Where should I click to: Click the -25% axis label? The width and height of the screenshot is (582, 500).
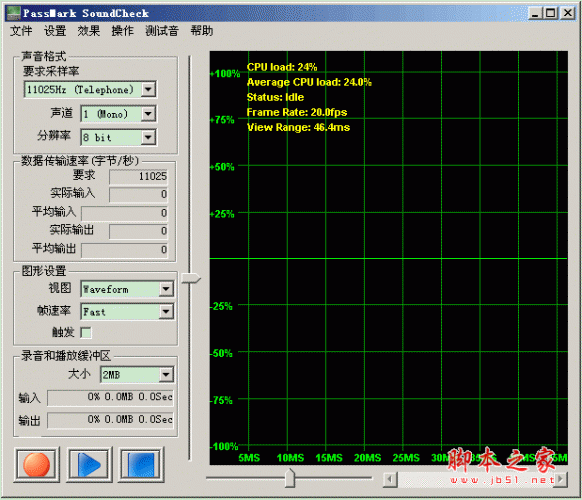tap(221, 306)
